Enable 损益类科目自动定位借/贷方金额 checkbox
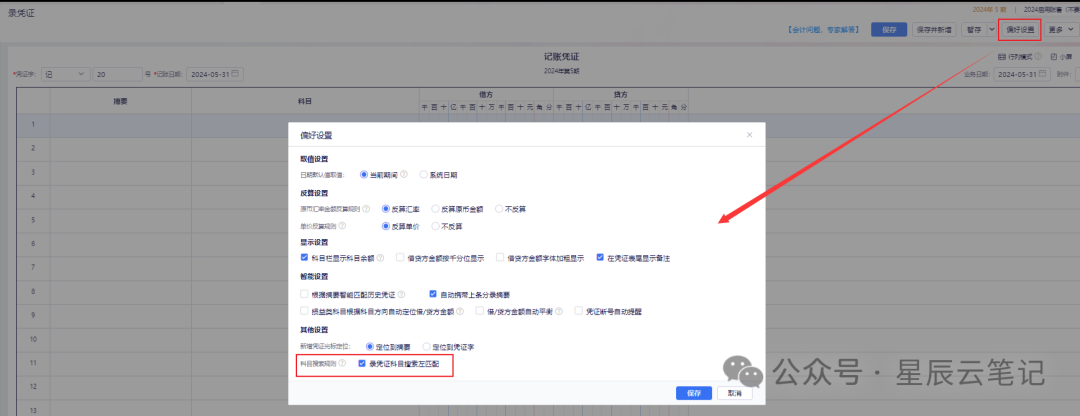This screenshot has height=416, width=1080. [304, 311]
